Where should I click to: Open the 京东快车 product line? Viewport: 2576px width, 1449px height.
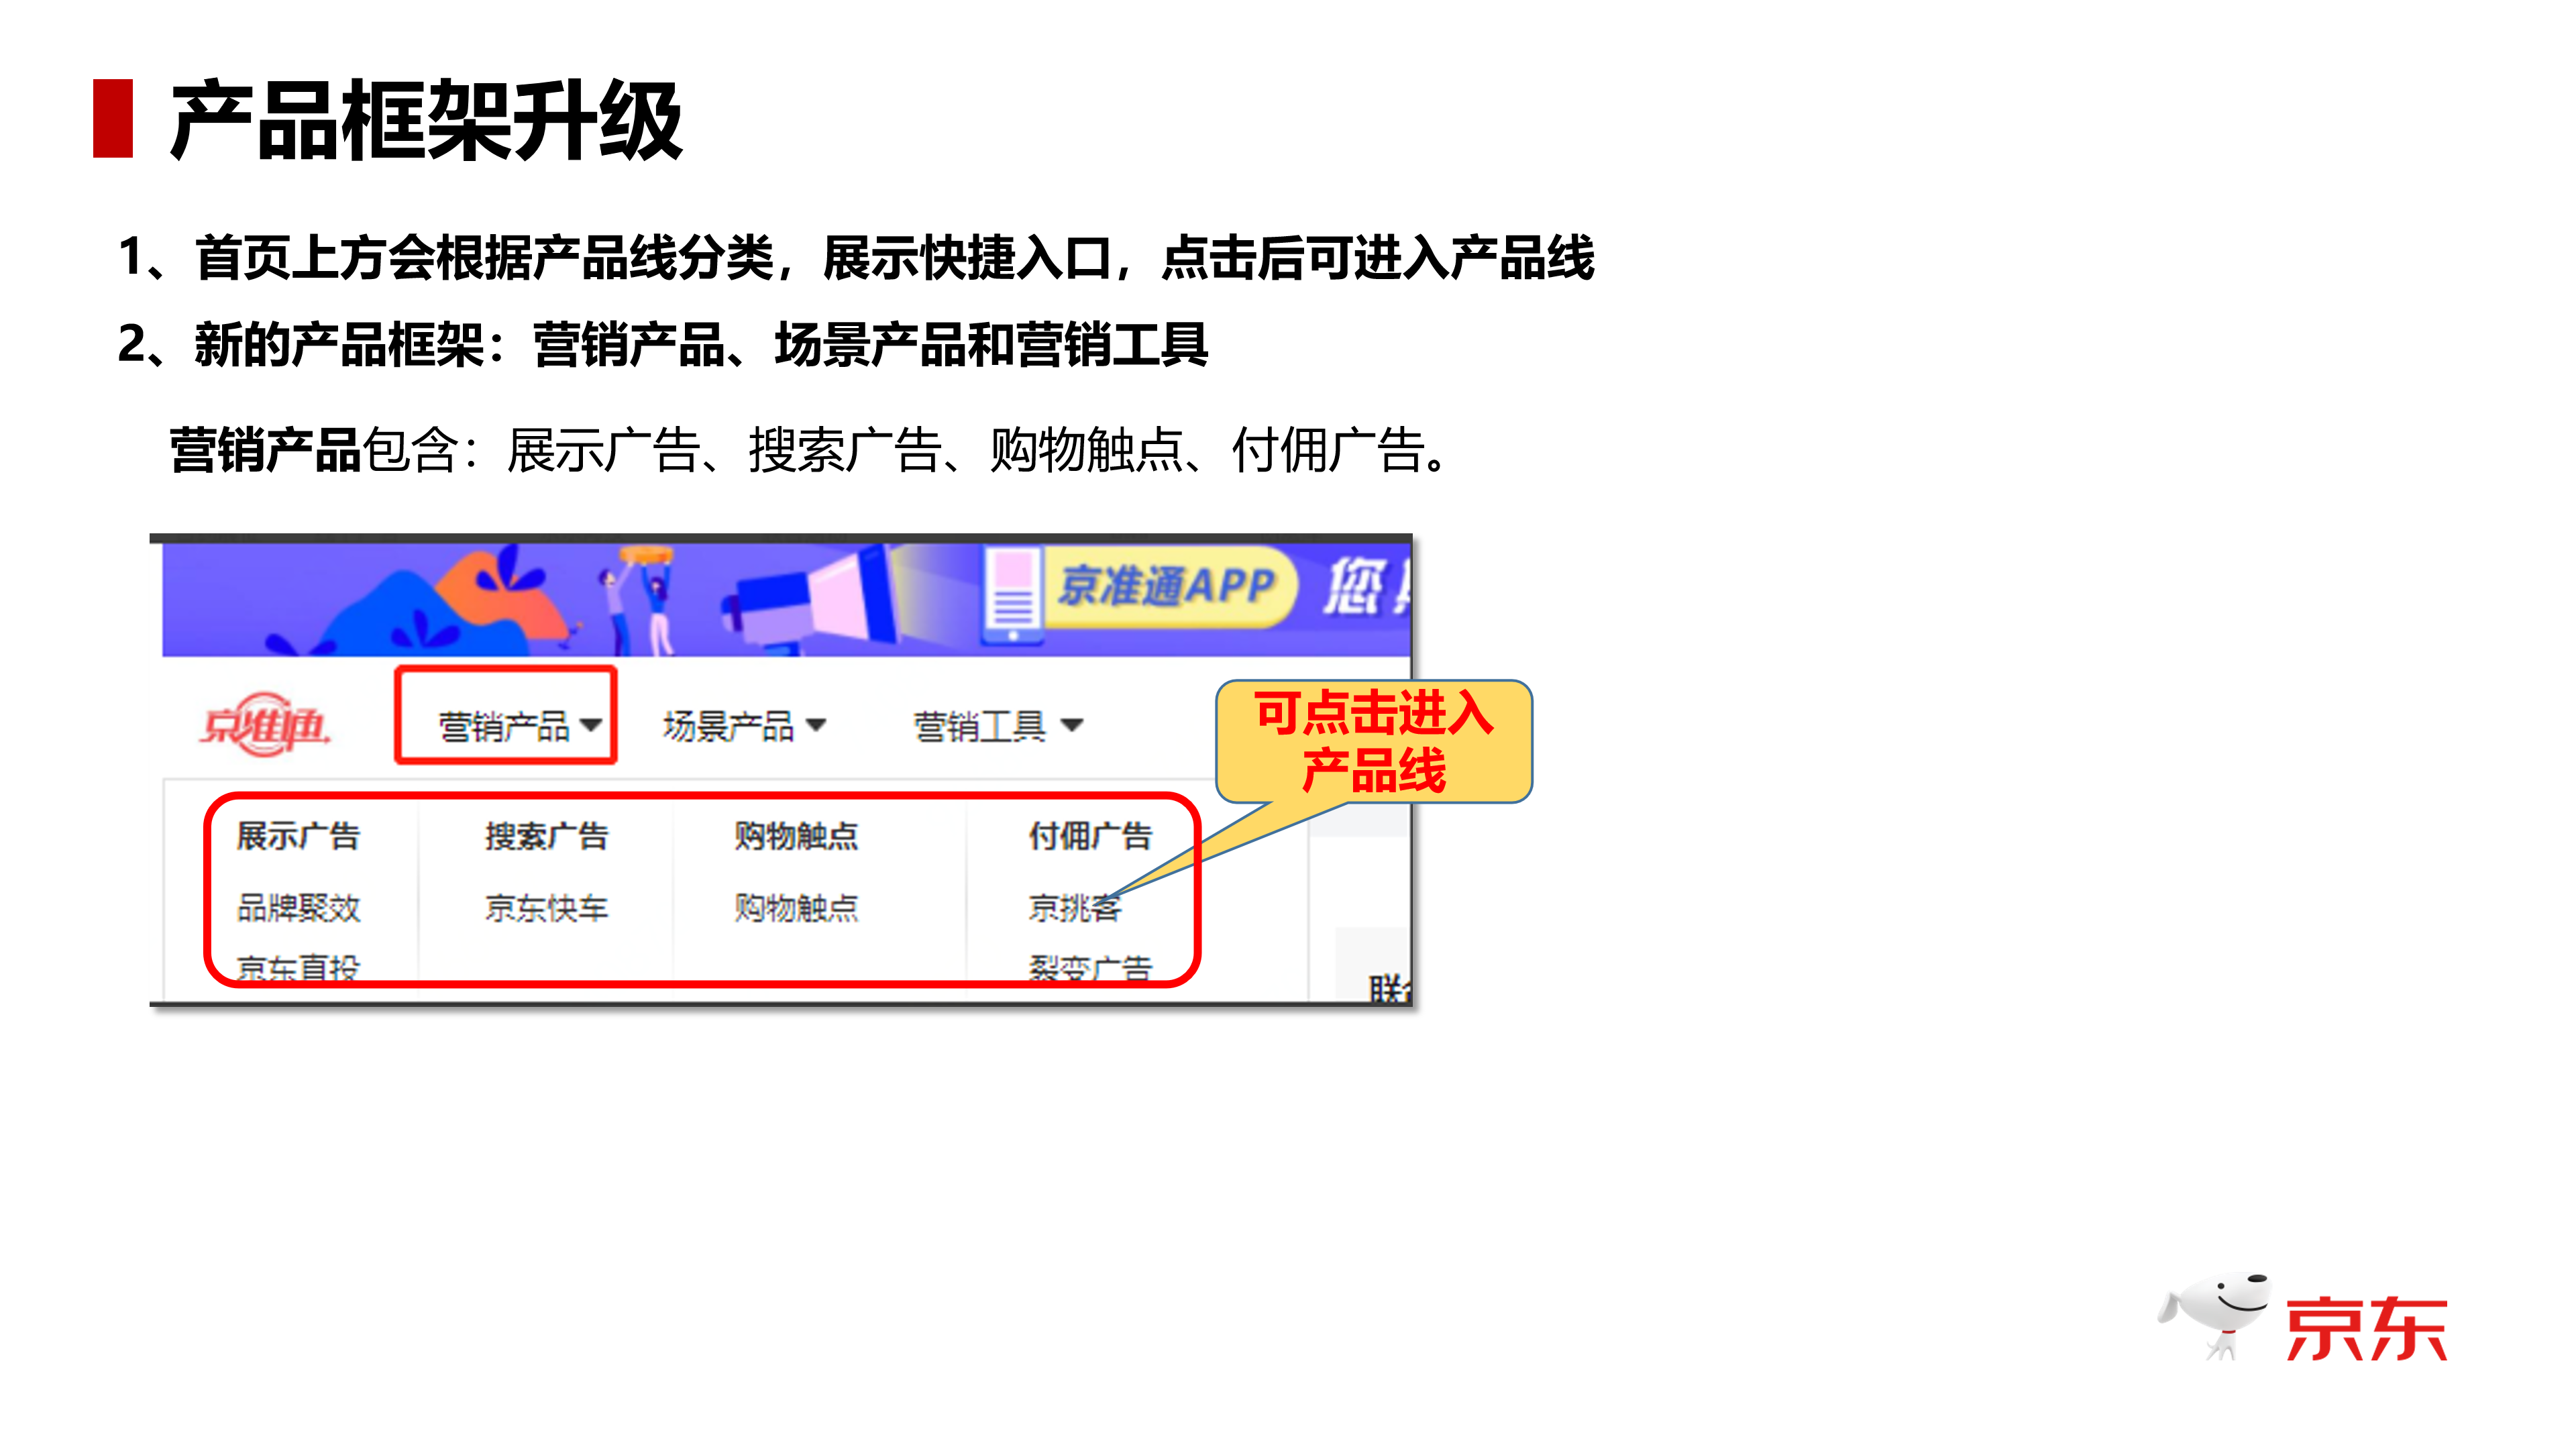pyautogui.click(x=546, y=907)
